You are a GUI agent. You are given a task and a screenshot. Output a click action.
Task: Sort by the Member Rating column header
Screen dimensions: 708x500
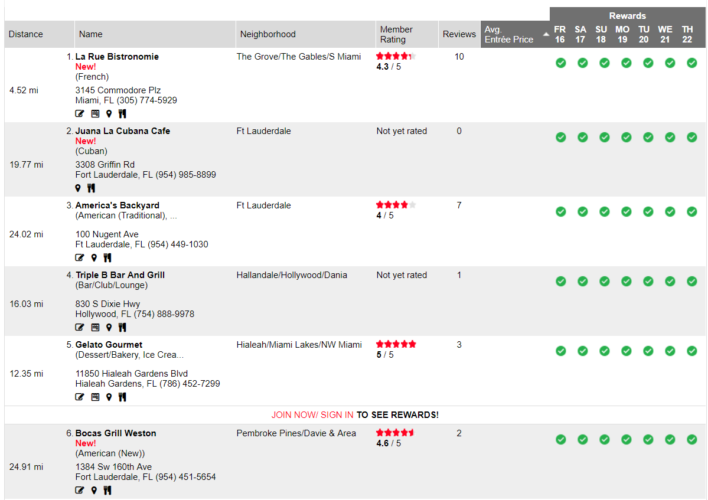396,34
